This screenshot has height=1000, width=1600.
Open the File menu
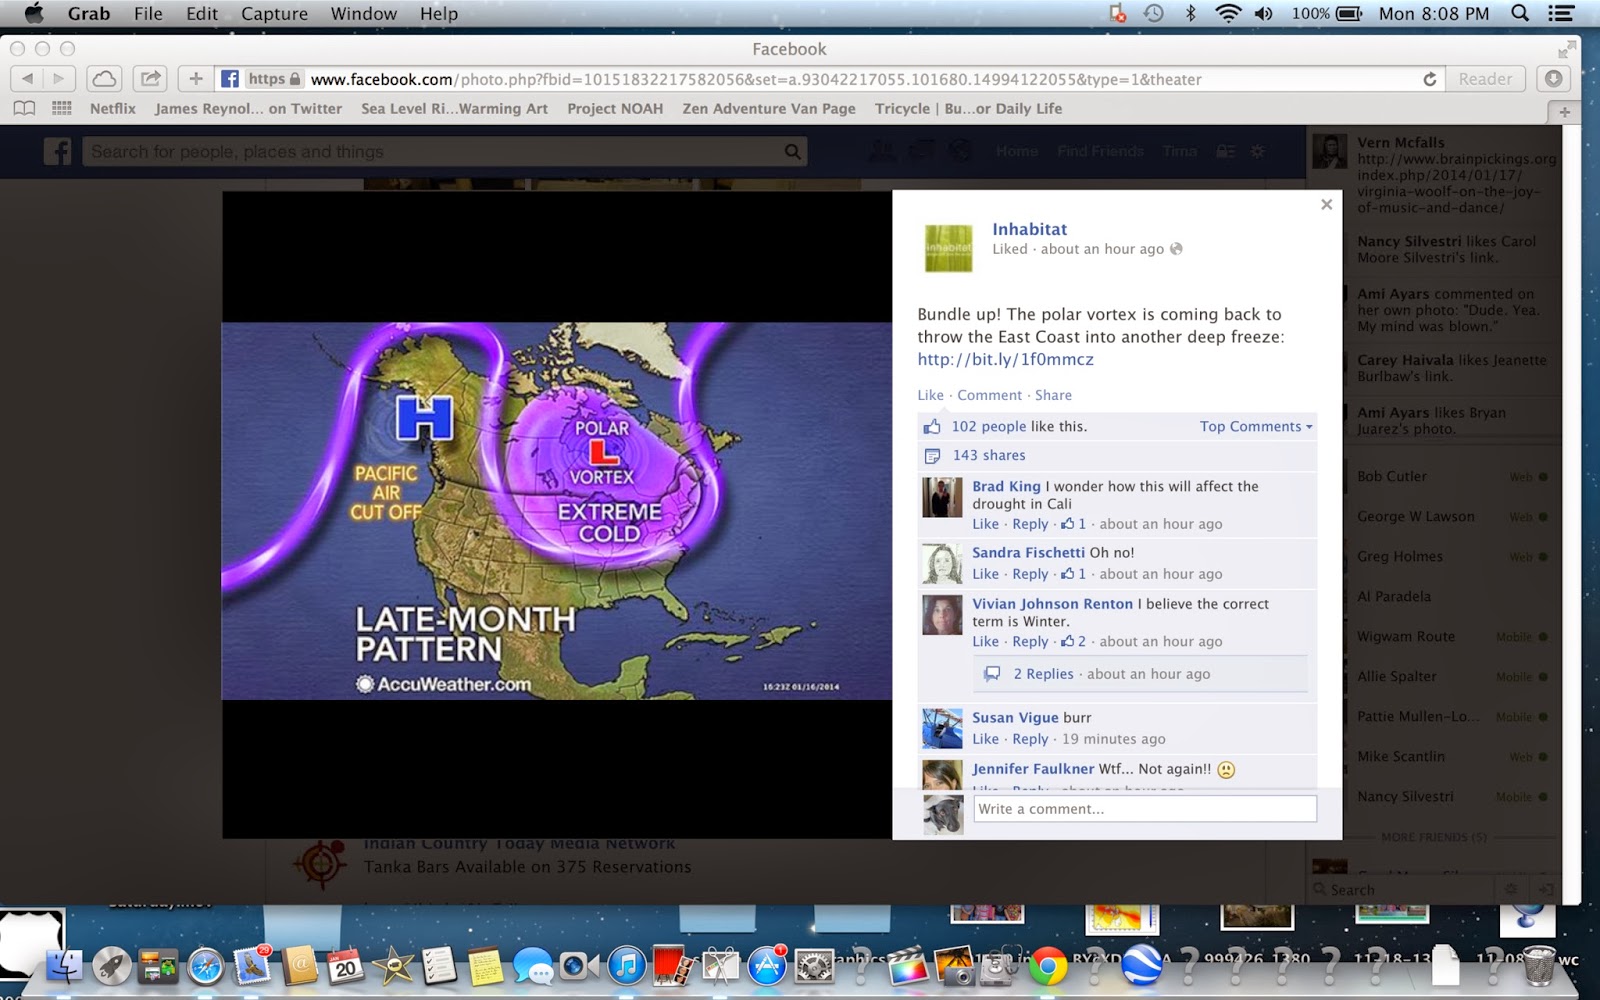(148, 13)
